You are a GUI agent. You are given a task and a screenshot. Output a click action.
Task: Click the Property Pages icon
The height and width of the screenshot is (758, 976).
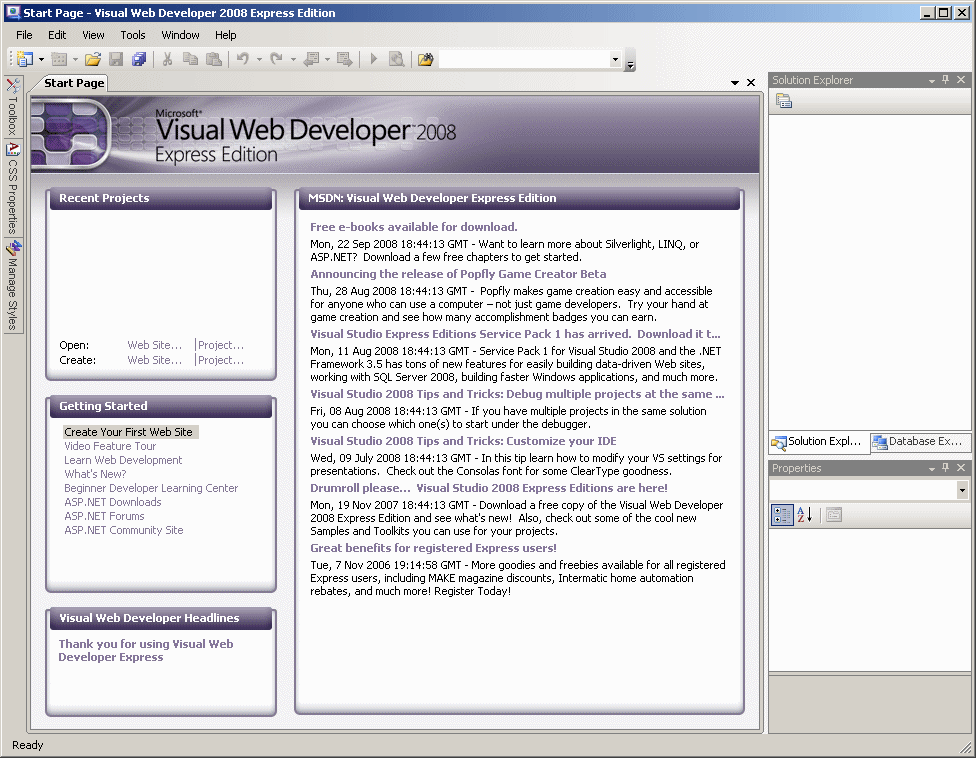point(834,515)
